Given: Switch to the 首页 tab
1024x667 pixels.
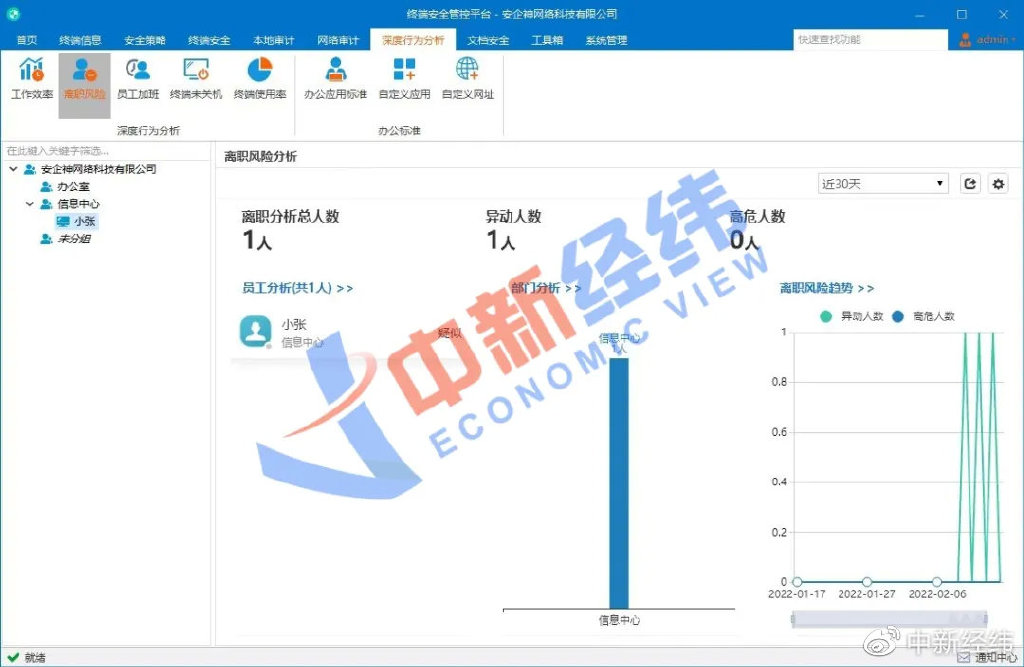Looking at the screenshot, I should tap(27, 40).
